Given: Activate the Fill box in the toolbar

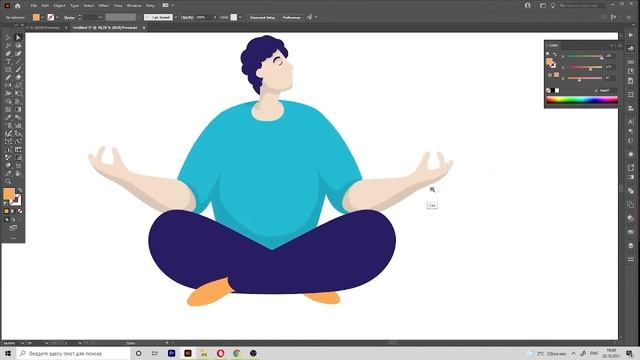Looking at the screenshot, I should pyautogui.click(x=9, y=194).
